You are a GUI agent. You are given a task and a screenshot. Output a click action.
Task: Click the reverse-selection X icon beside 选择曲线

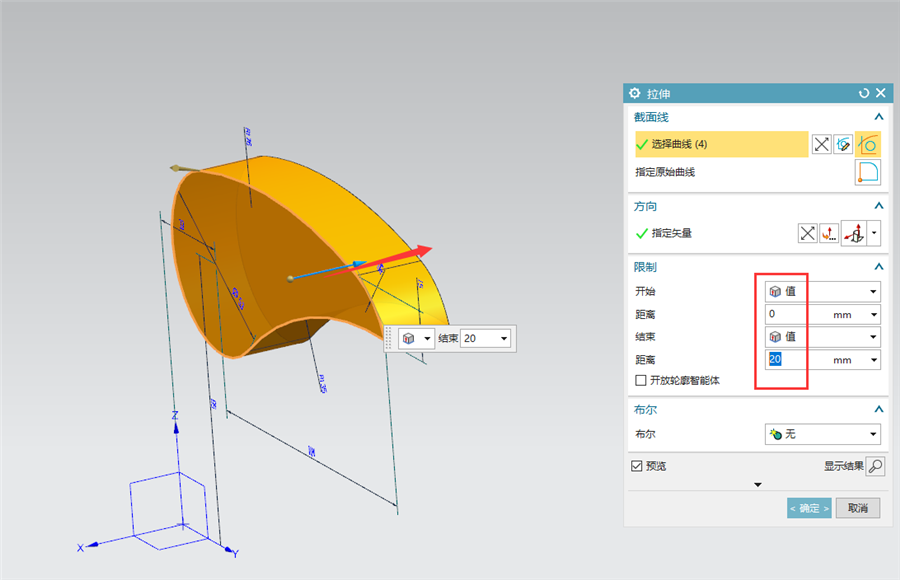821,144
